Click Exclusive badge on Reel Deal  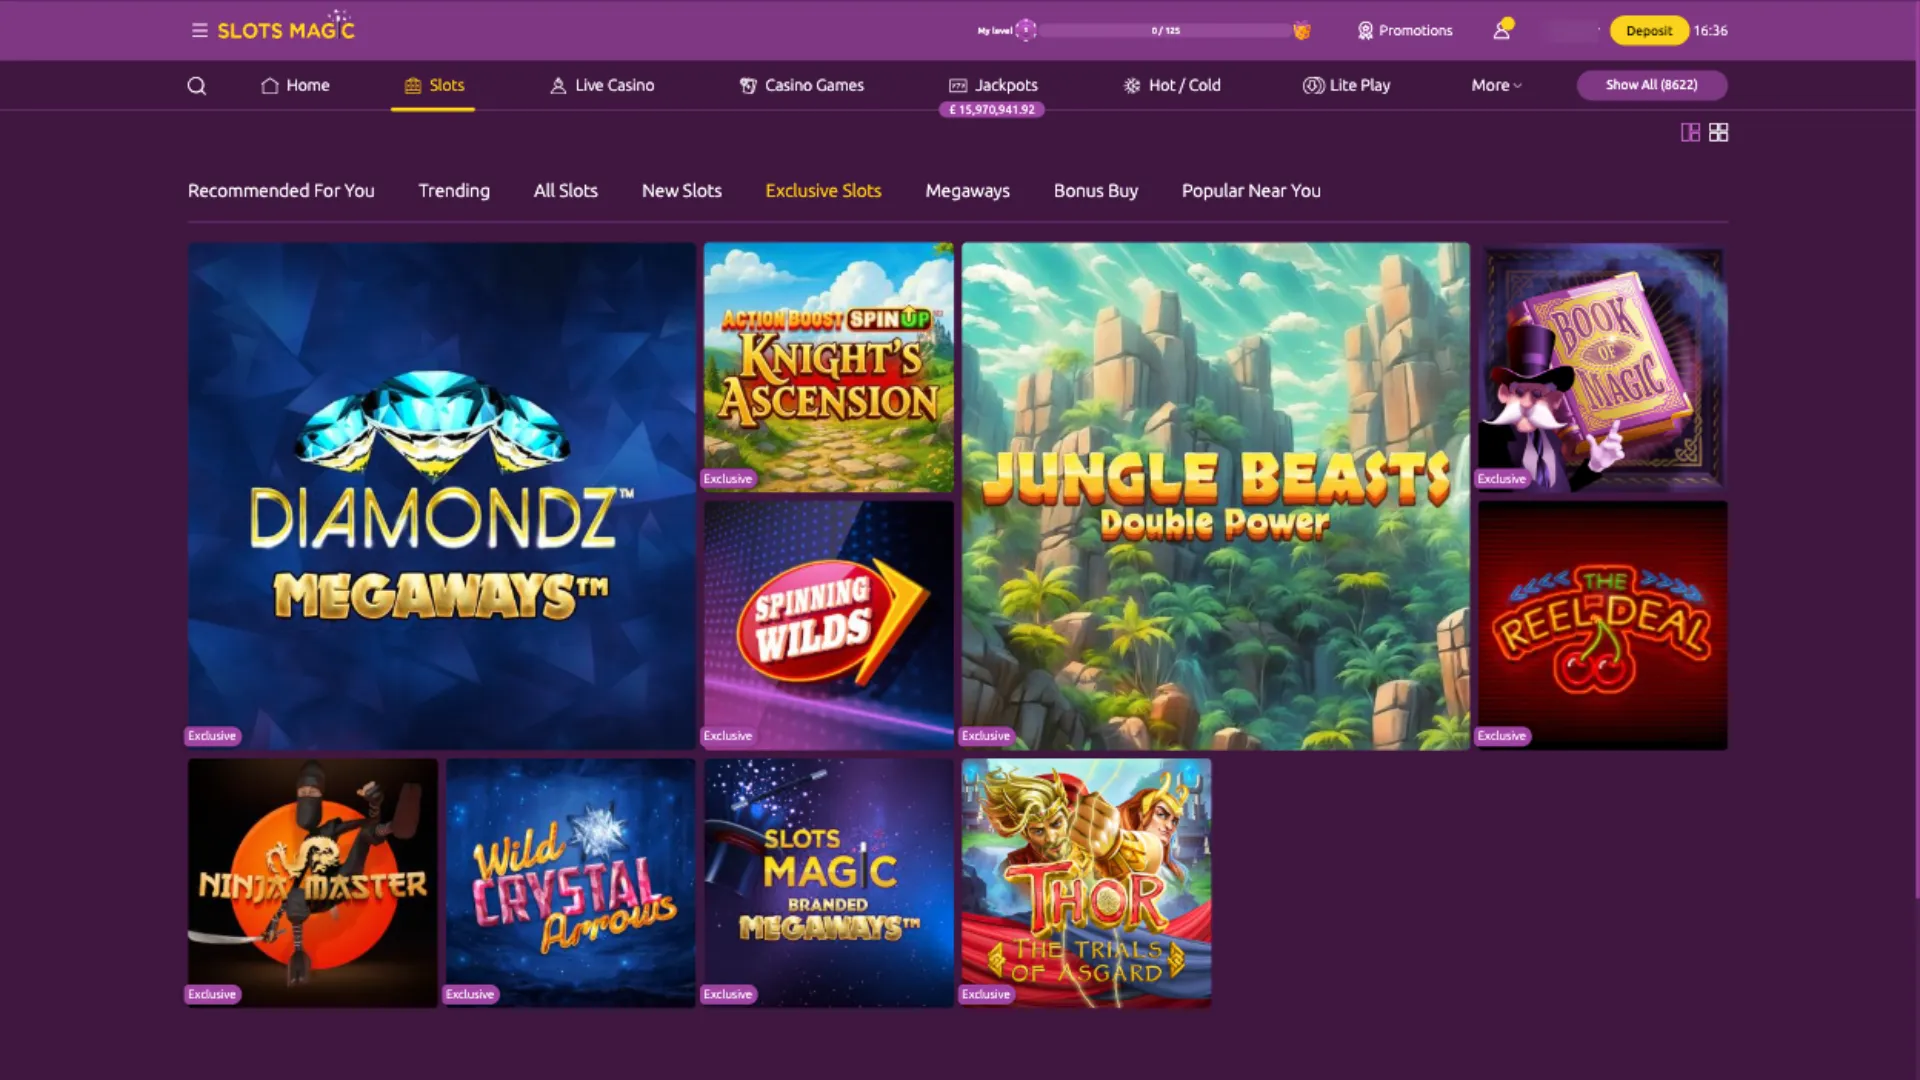click(x=1502, y=736)
